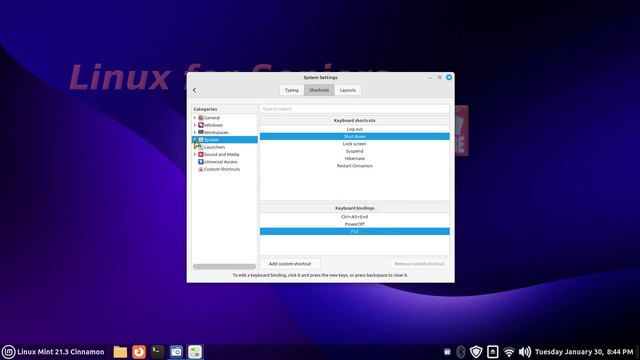The width and height of the screenshot is (640, 360).
Task: Click the Universal Access category icon
Action: 201,162
